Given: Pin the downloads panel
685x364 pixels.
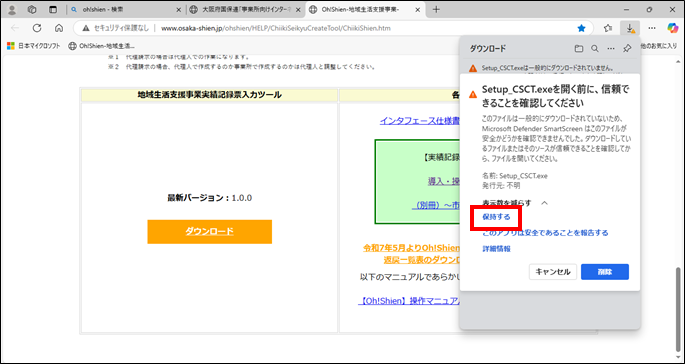Looking at the screenshot, I should (627, 49).
